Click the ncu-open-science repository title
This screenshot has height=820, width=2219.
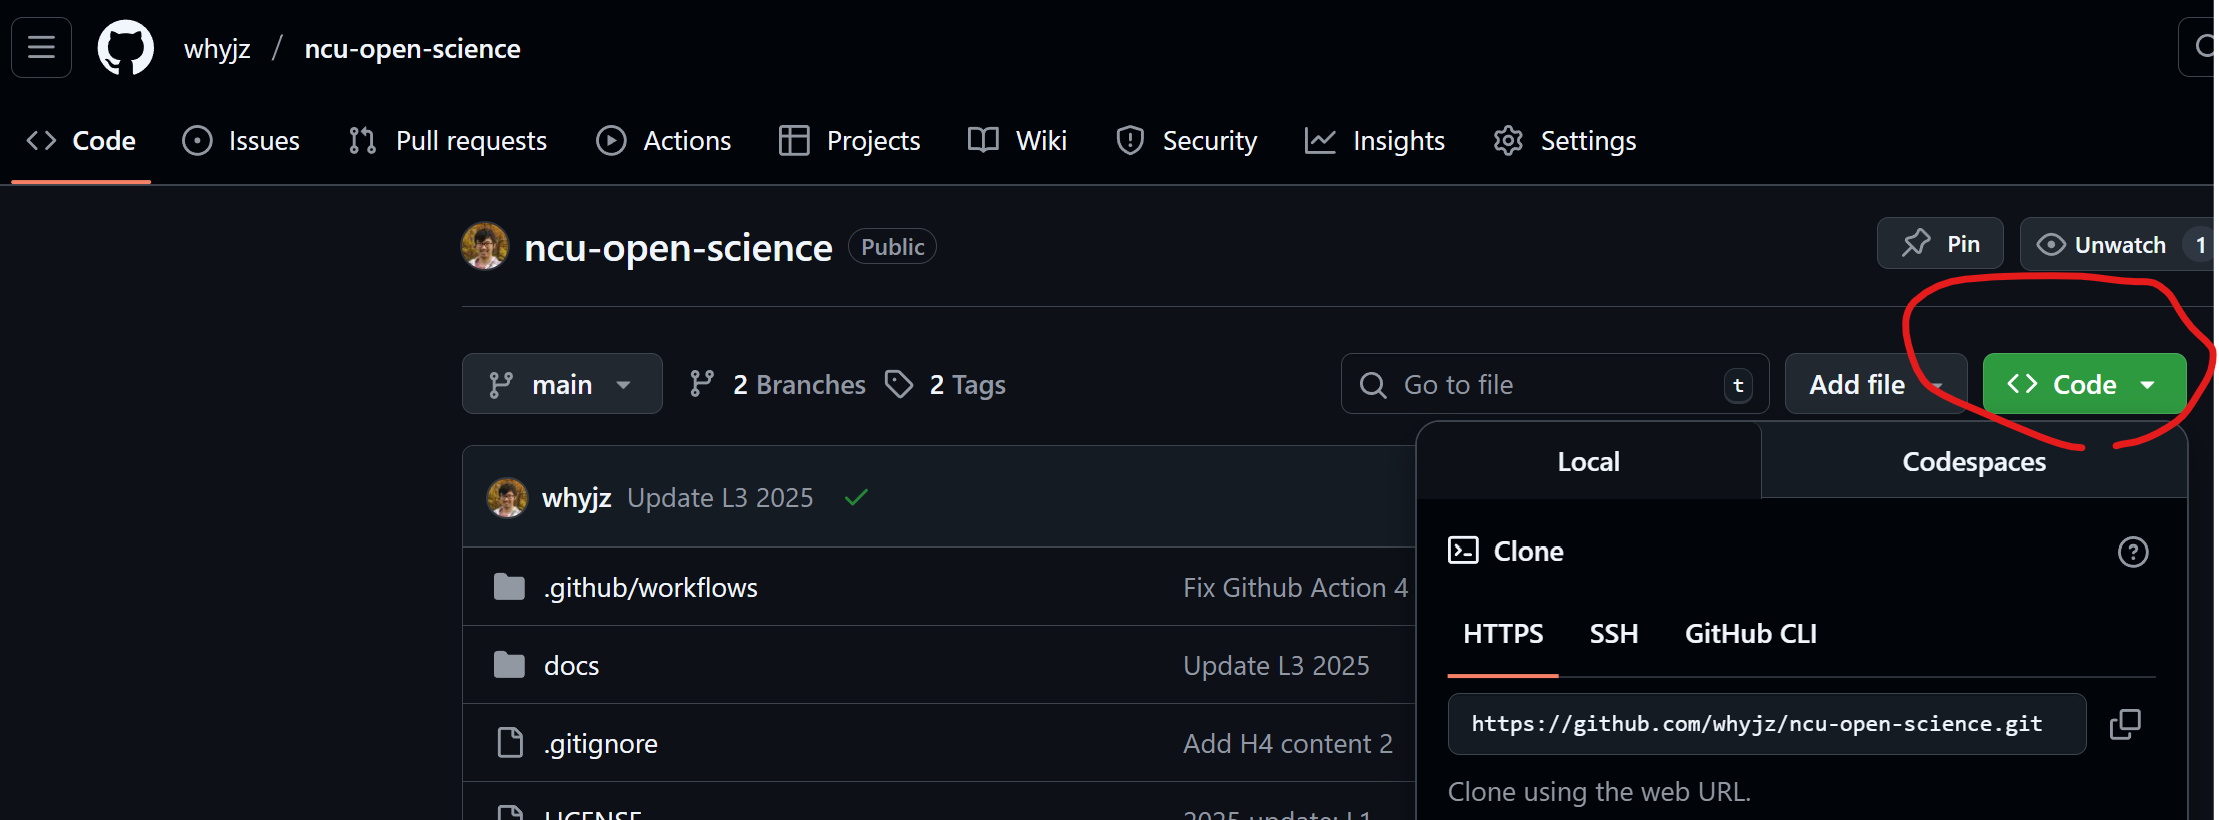click(x=678, y=247)
